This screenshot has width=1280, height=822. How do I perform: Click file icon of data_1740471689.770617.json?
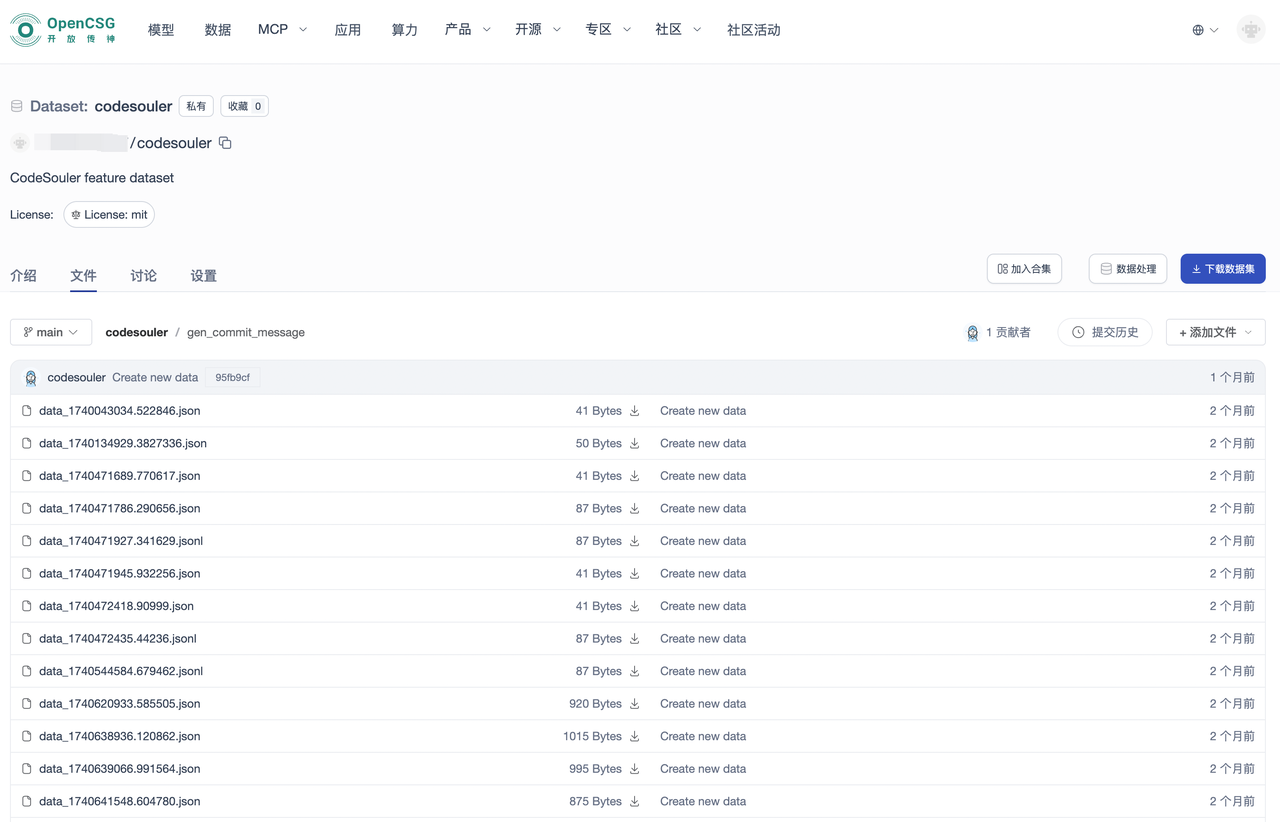(27, 476)
